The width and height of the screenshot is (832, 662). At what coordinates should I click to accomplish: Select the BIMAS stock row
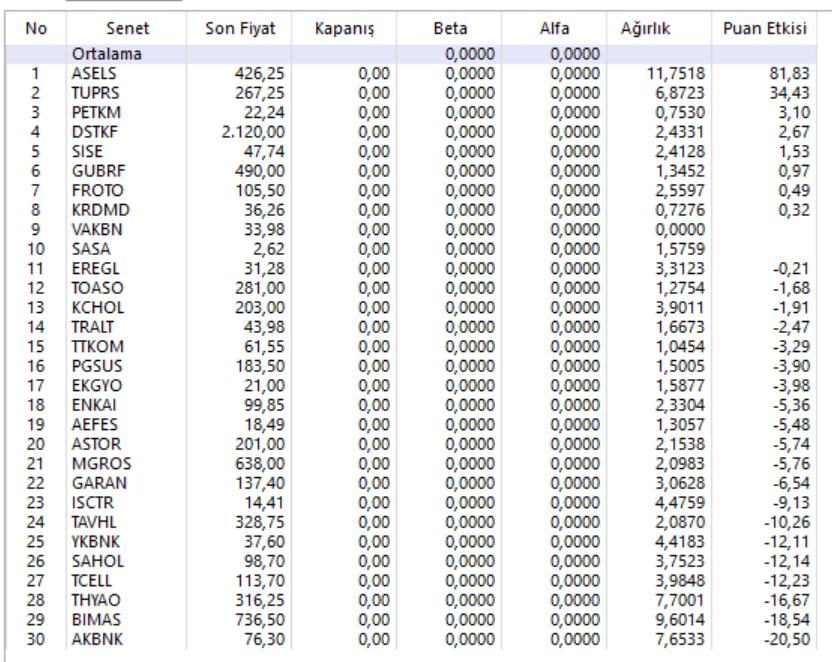tap(411, 620)
